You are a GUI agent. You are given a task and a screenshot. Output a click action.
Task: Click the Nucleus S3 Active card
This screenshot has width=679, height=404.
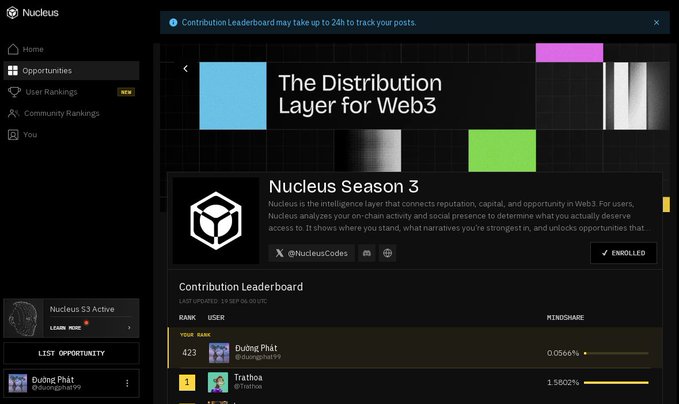coord(71,318)
